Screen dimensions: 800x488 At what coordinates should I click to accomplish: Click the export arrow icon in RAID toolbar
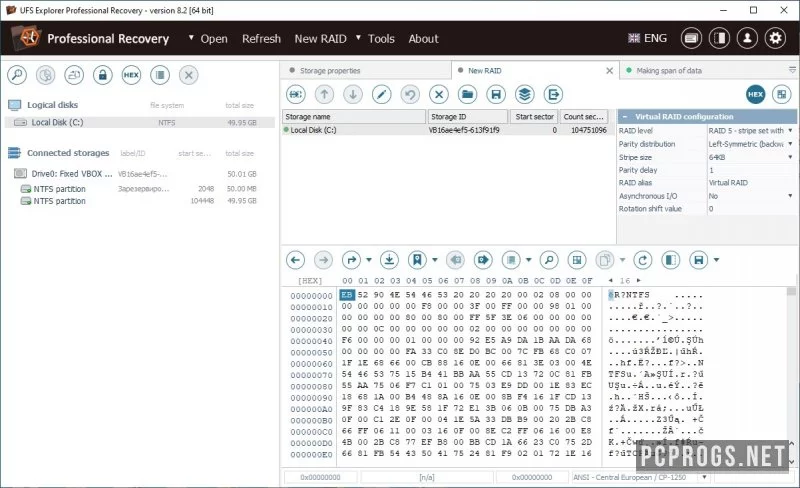(553, 94)
